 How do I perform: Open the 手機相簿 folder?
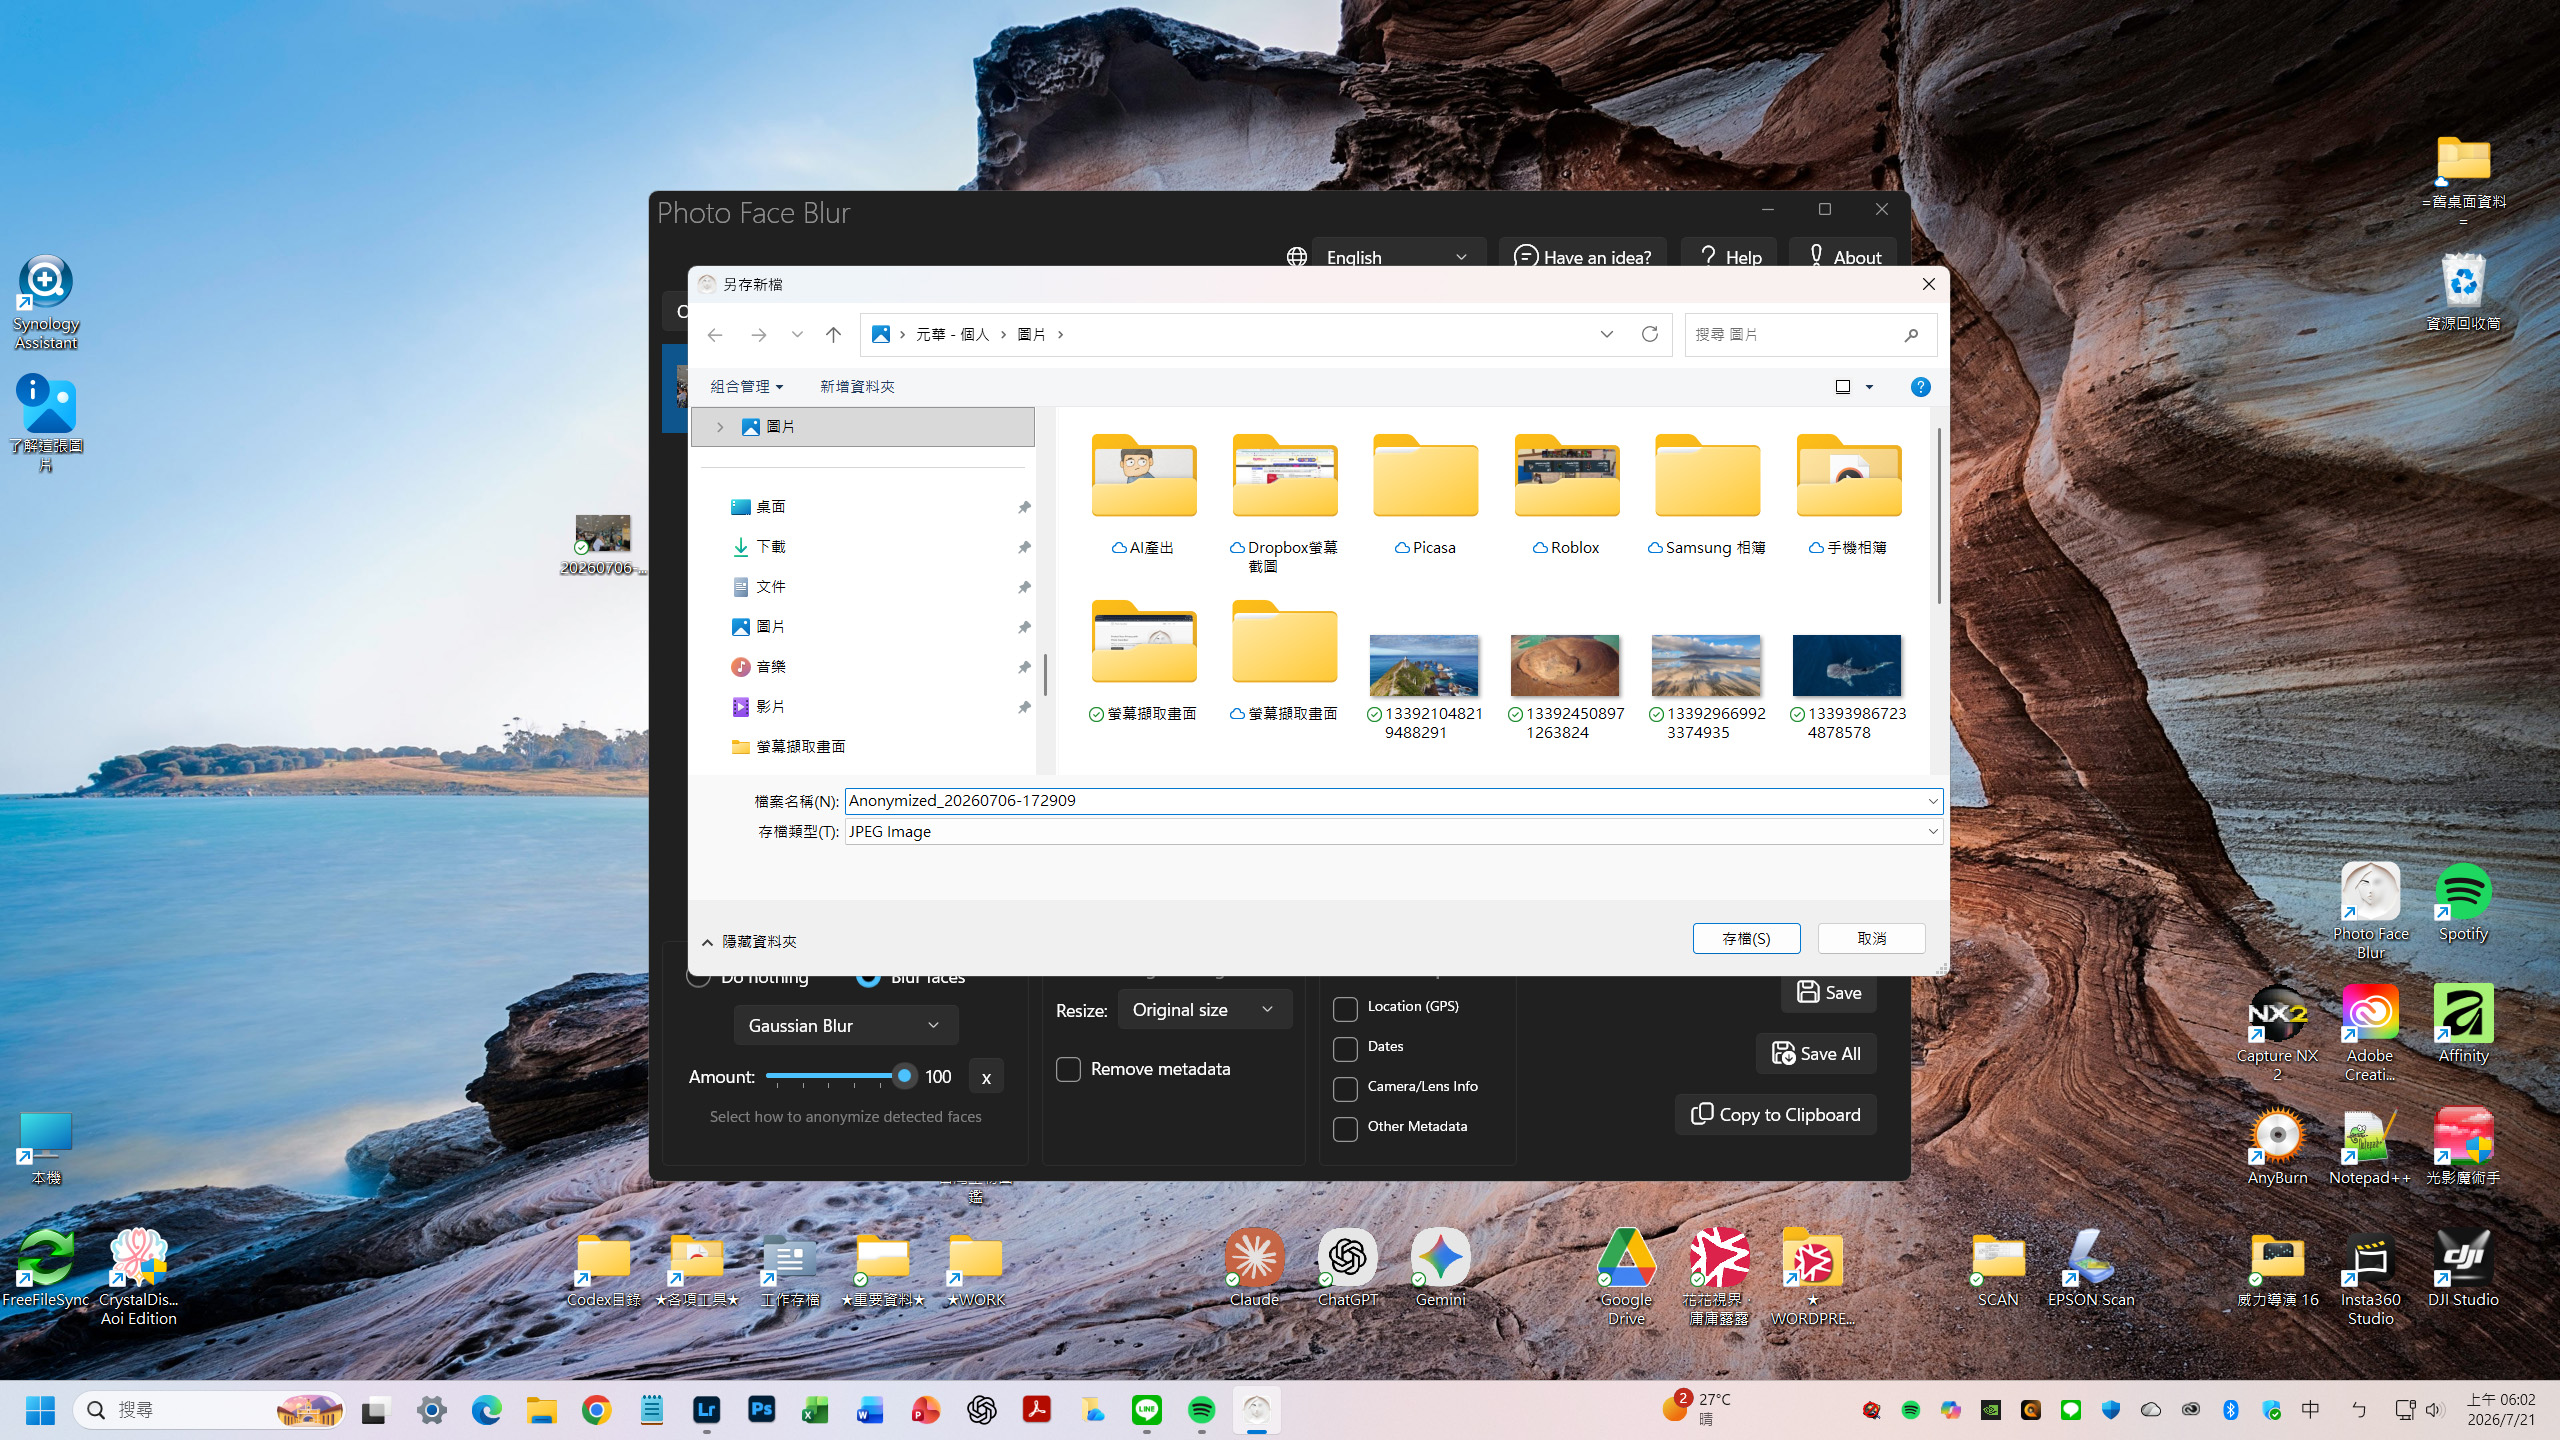[x=1848, y=496]
